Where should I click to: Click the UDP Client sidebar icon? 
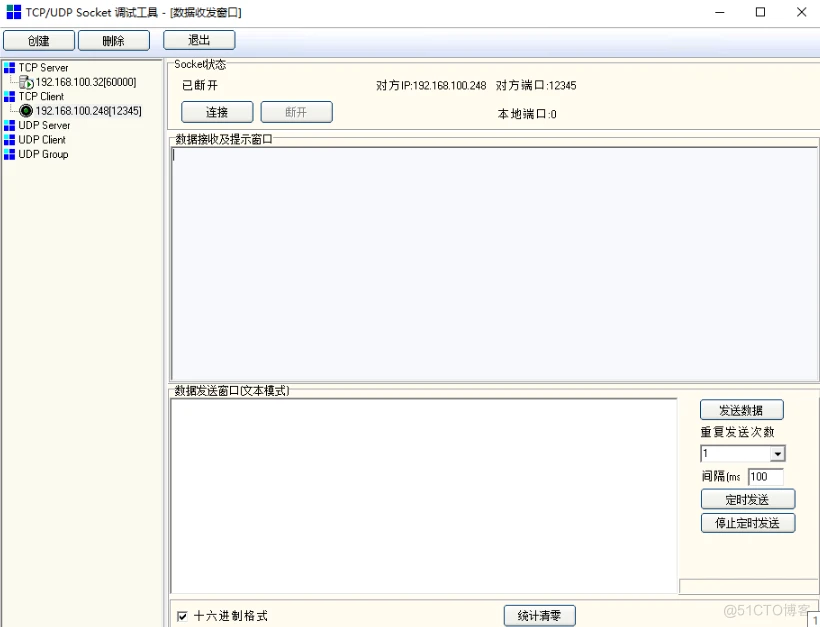(12, 140)
